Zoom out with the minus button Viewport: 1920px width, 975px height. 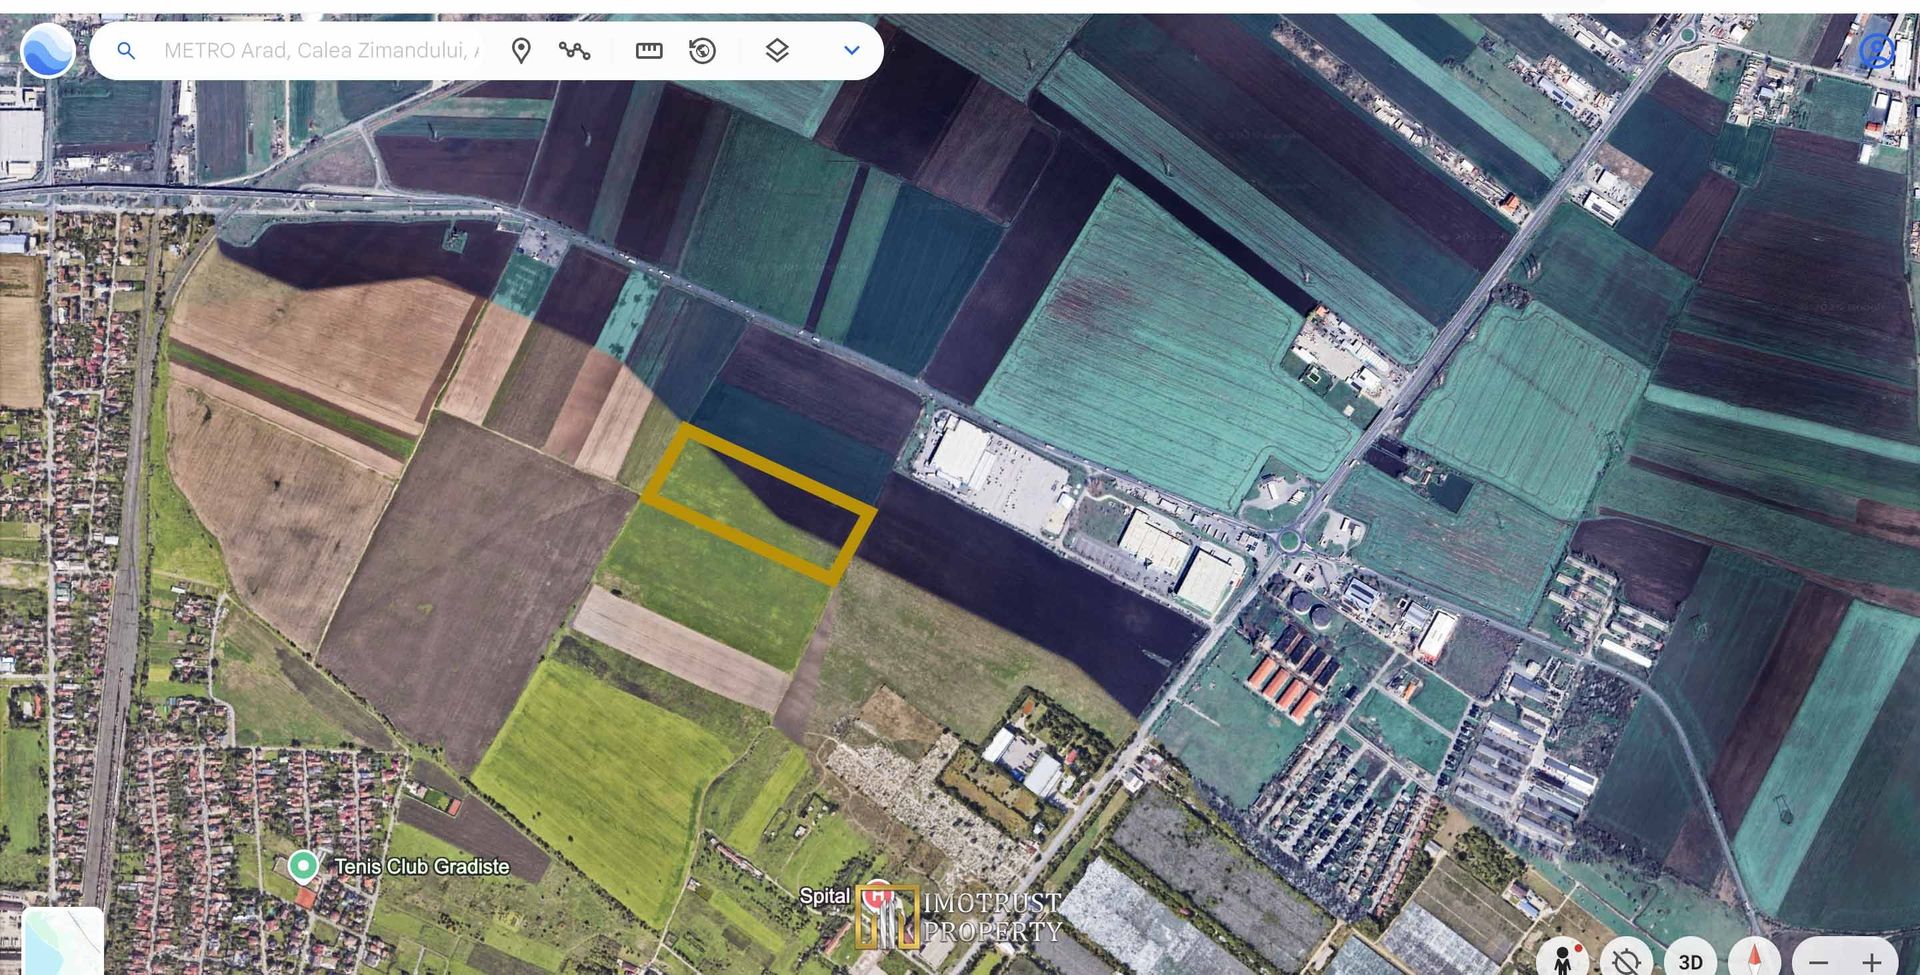1819,962
